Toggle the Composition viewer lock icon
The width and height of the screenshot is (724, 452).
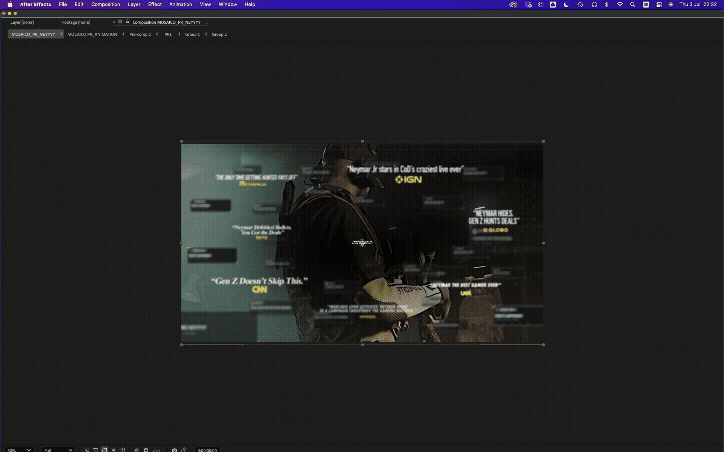coord(127,21)
